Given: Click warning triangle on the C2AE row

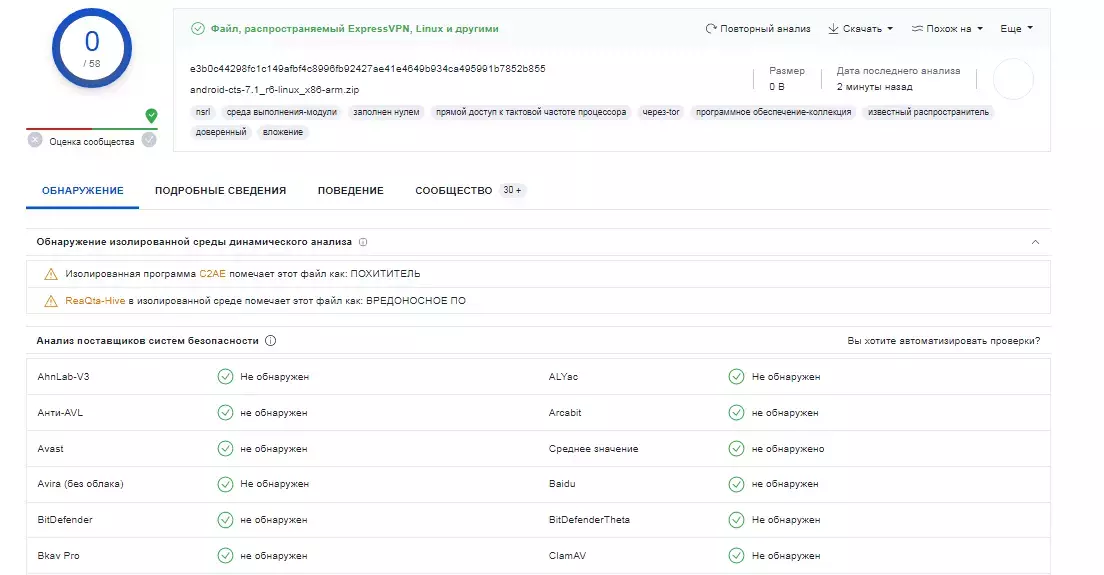Looking at the screenshot, I should tap(51, 274).
